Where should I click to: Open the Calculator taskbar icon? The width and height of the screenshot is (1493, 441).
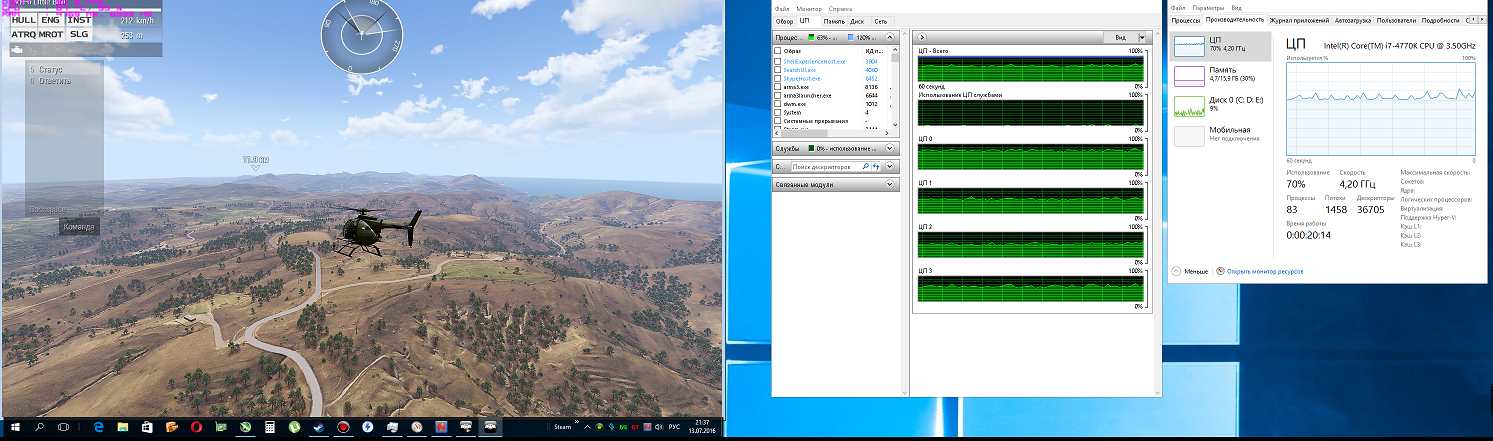tap(270, 428)
